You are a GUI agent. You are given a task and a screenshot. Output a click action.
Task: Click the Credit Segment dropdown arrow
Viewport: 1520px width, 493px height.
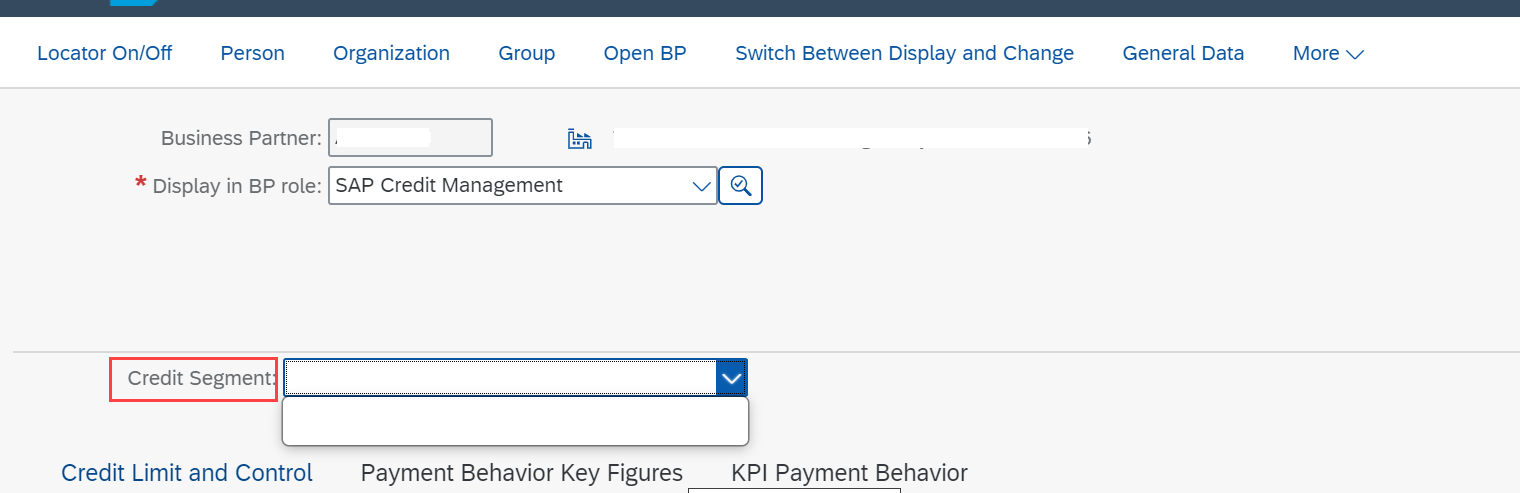click(x=732, y=378)
